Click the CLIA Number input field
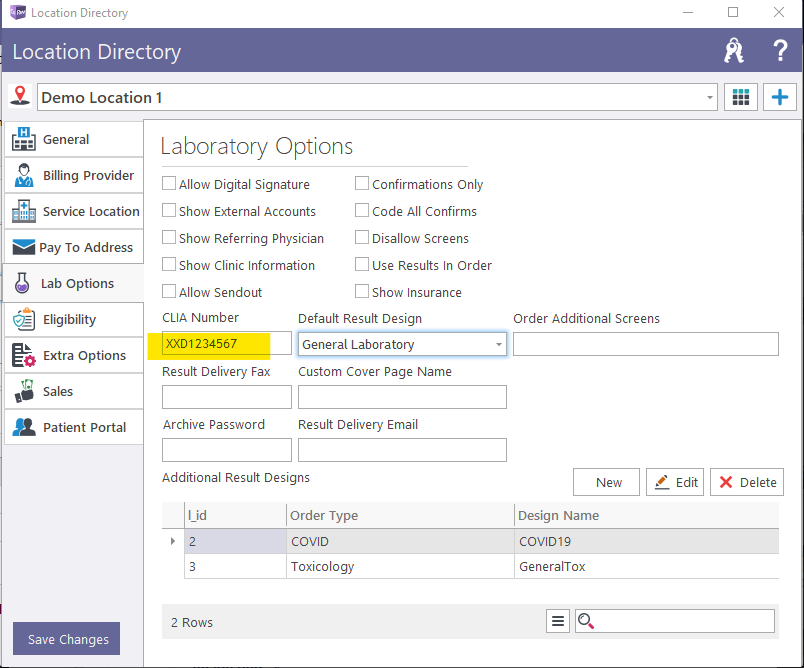The image size is (804, 668). tap(227, 344)
